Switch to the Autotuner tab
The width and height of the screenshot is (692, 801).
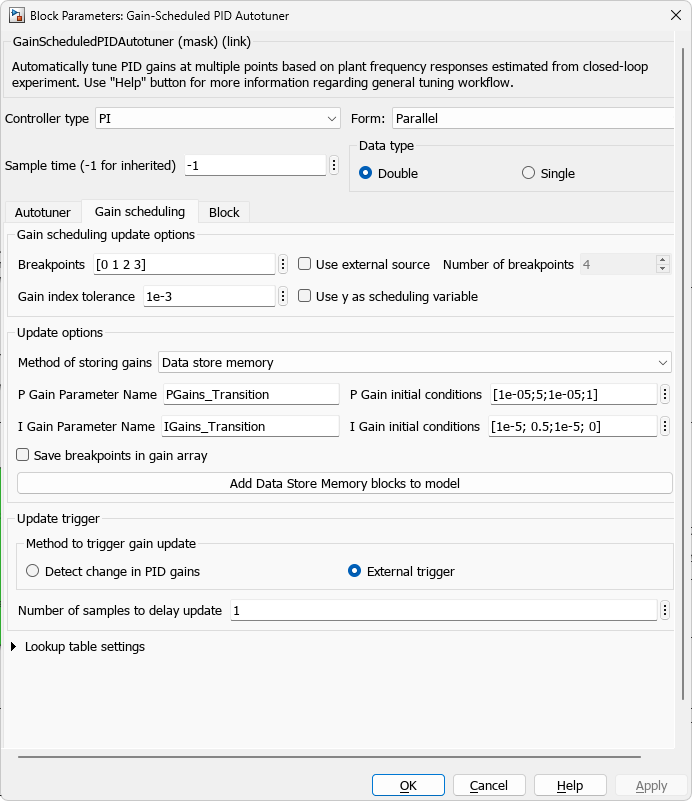43,212
